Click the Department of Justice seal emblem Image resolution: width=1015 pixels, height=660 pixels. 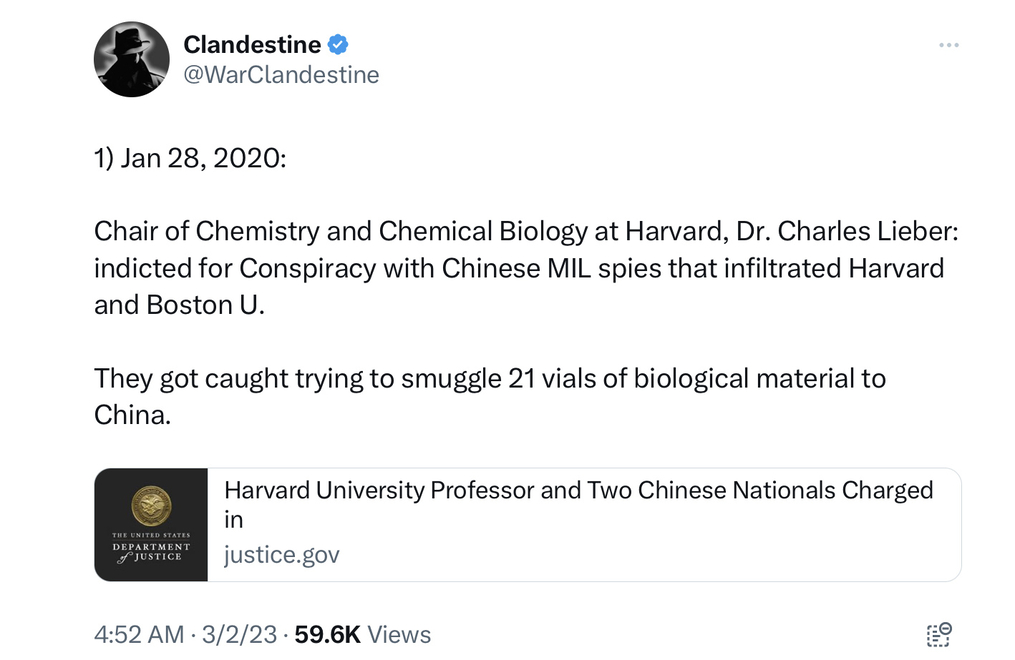click(x=151, y=503)
